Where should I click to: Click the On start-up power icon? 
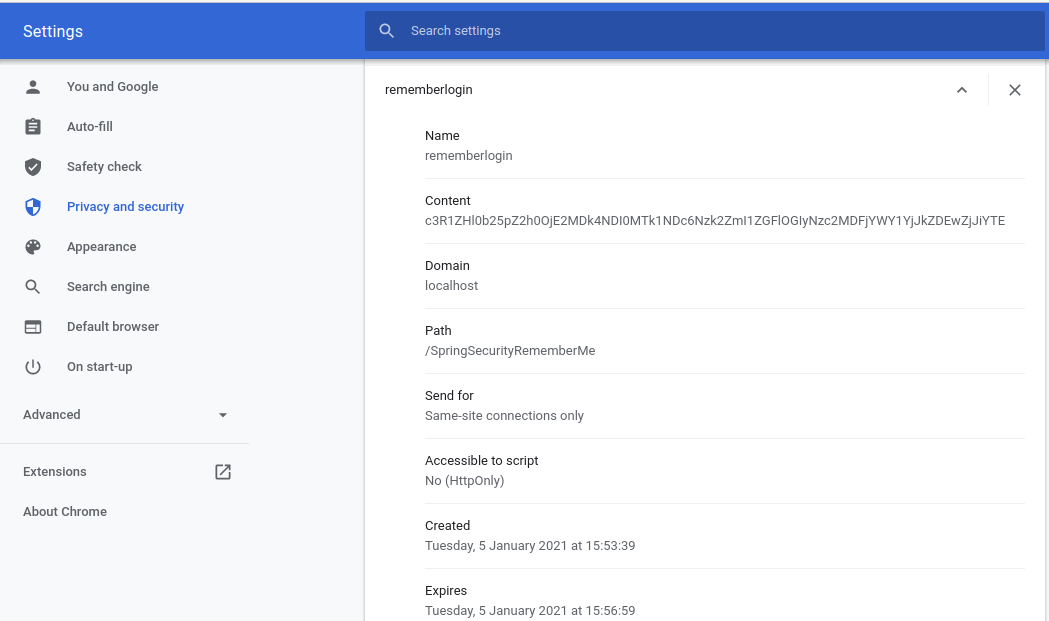[33, 367]
